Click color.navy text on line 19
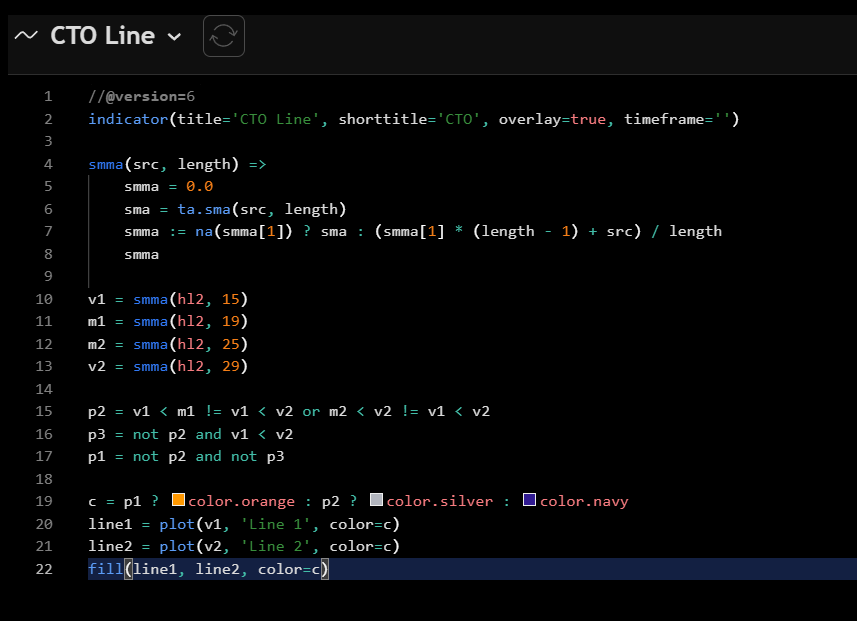 [x=584, y=501]
